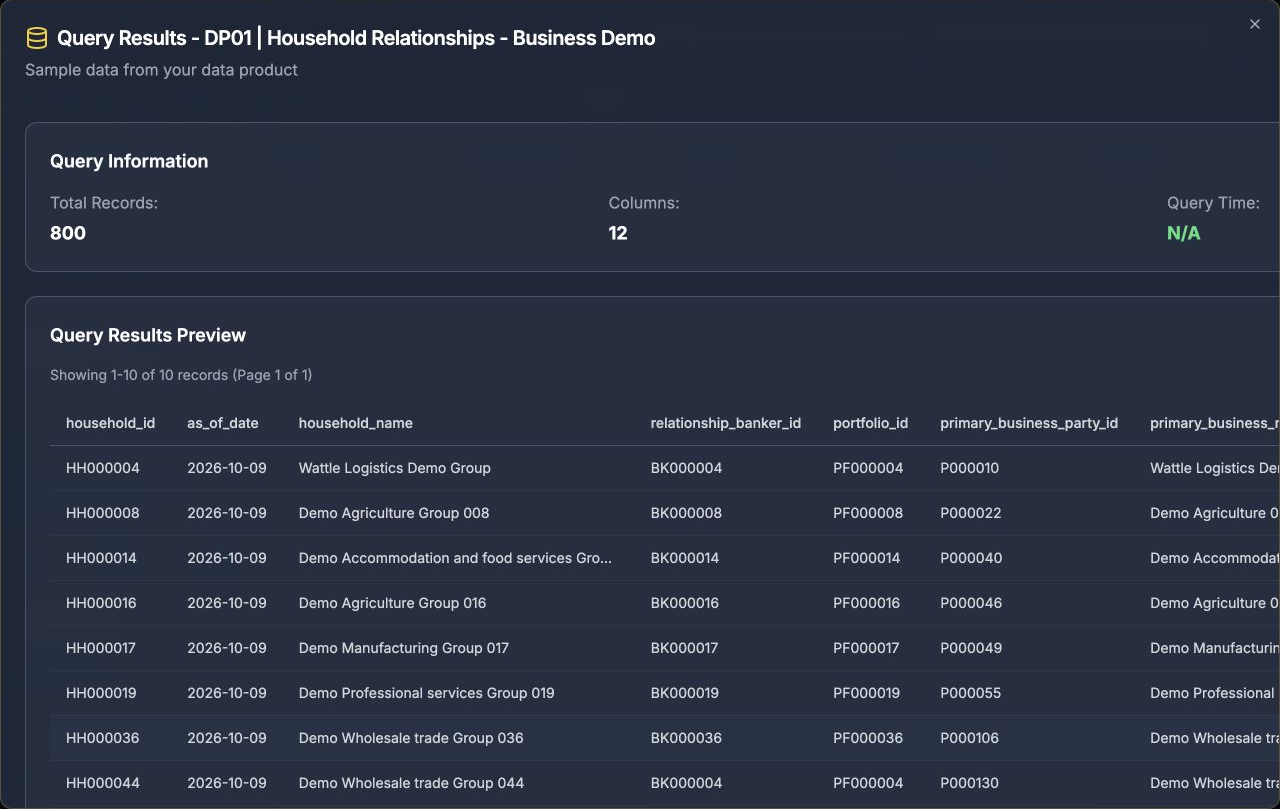Click party ID P000040 cell

(971, 558)
